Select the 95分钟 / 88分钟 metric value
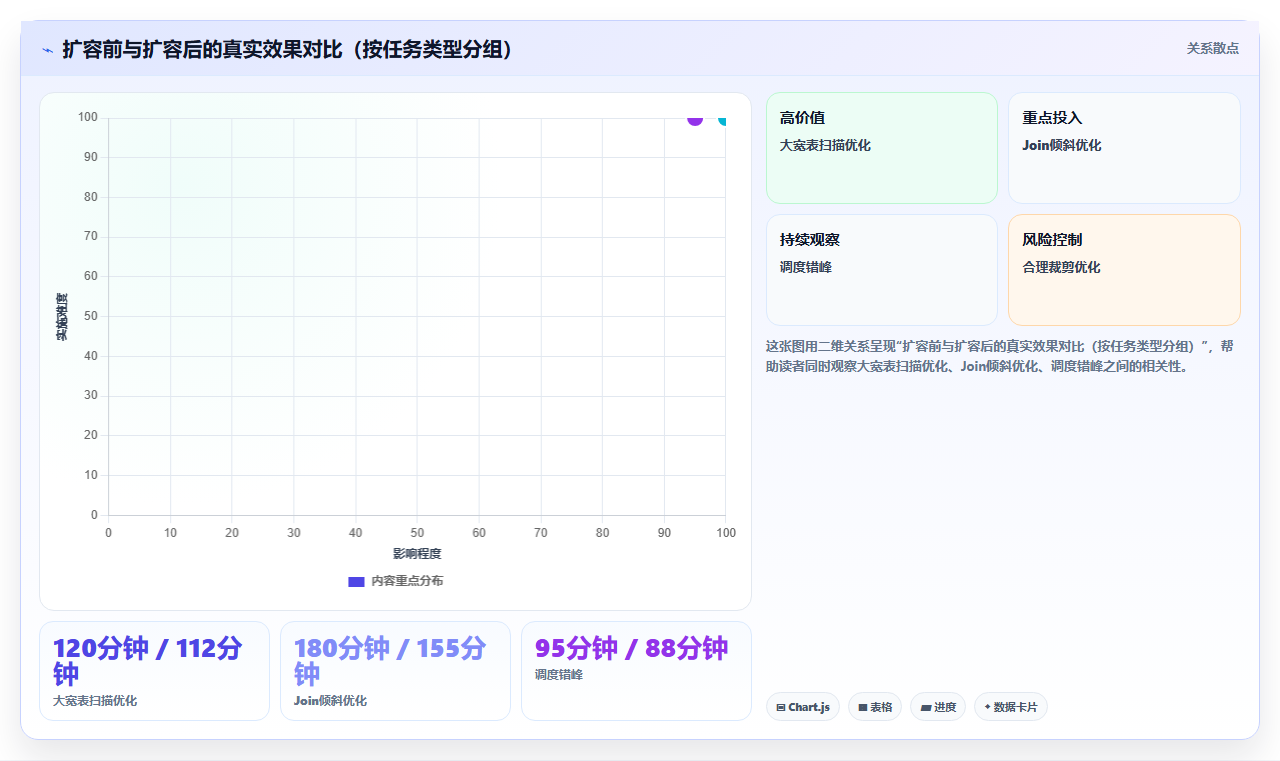1280x761 pixels. 631,648
